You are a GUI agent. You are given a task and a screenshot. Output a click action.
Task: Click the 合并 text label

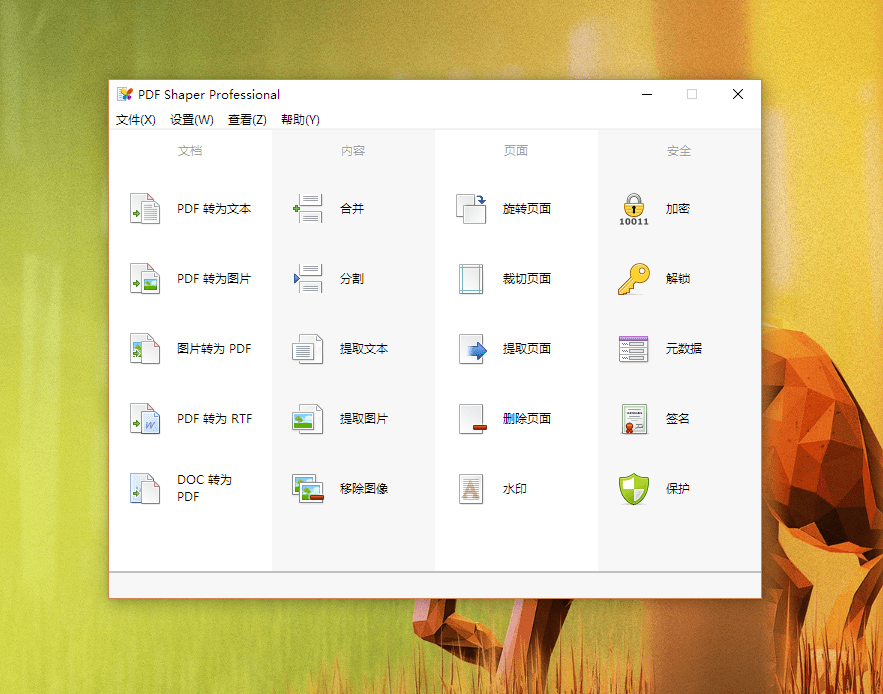point(352,208)
